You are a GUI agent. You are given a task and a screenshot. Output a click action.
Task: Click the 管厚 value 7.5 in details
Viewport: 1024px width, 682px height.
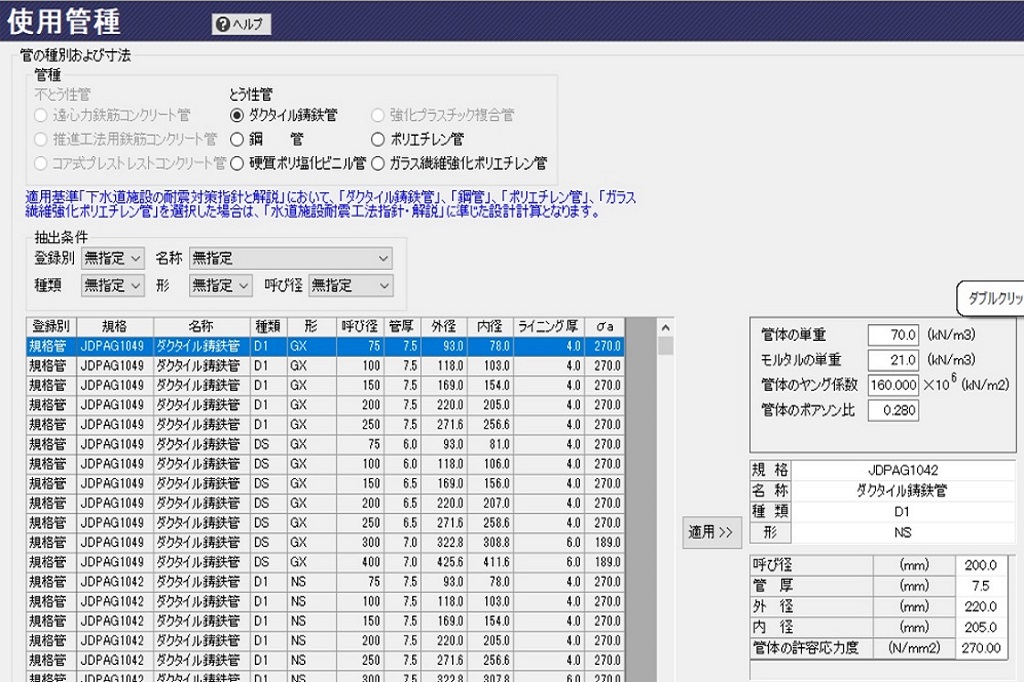[x=980, y=586]
